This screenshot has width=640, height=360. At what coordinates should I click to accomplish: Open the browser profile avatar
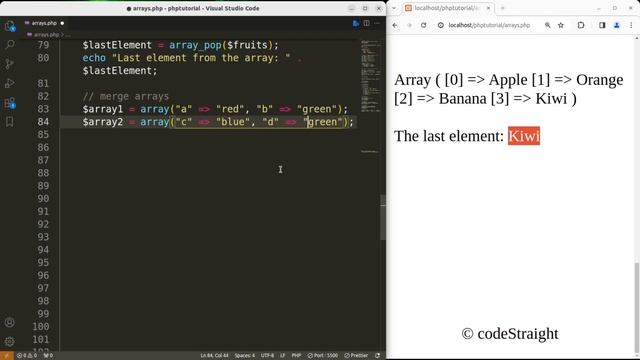pyautogui.click(x=617, y=25)
